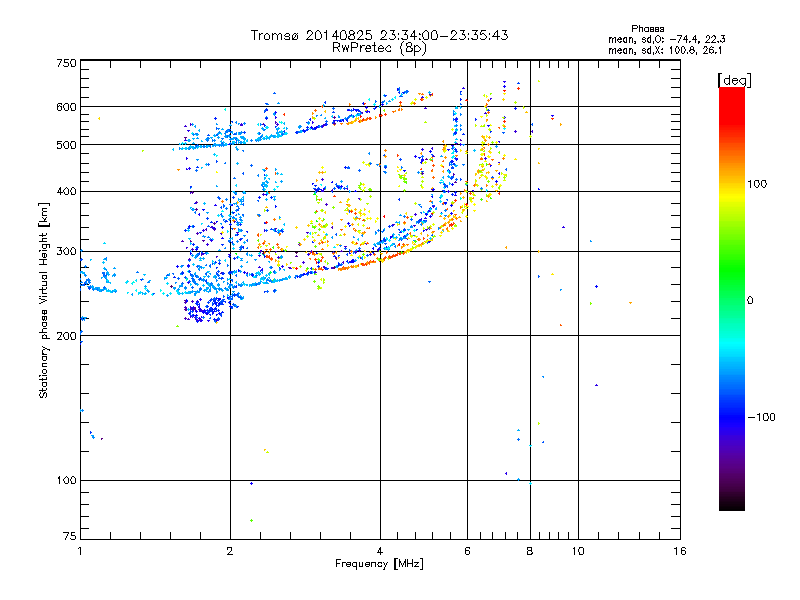Click the x-axis '8' tick label
Screen dimensions: 800x600
coord(530,551)
